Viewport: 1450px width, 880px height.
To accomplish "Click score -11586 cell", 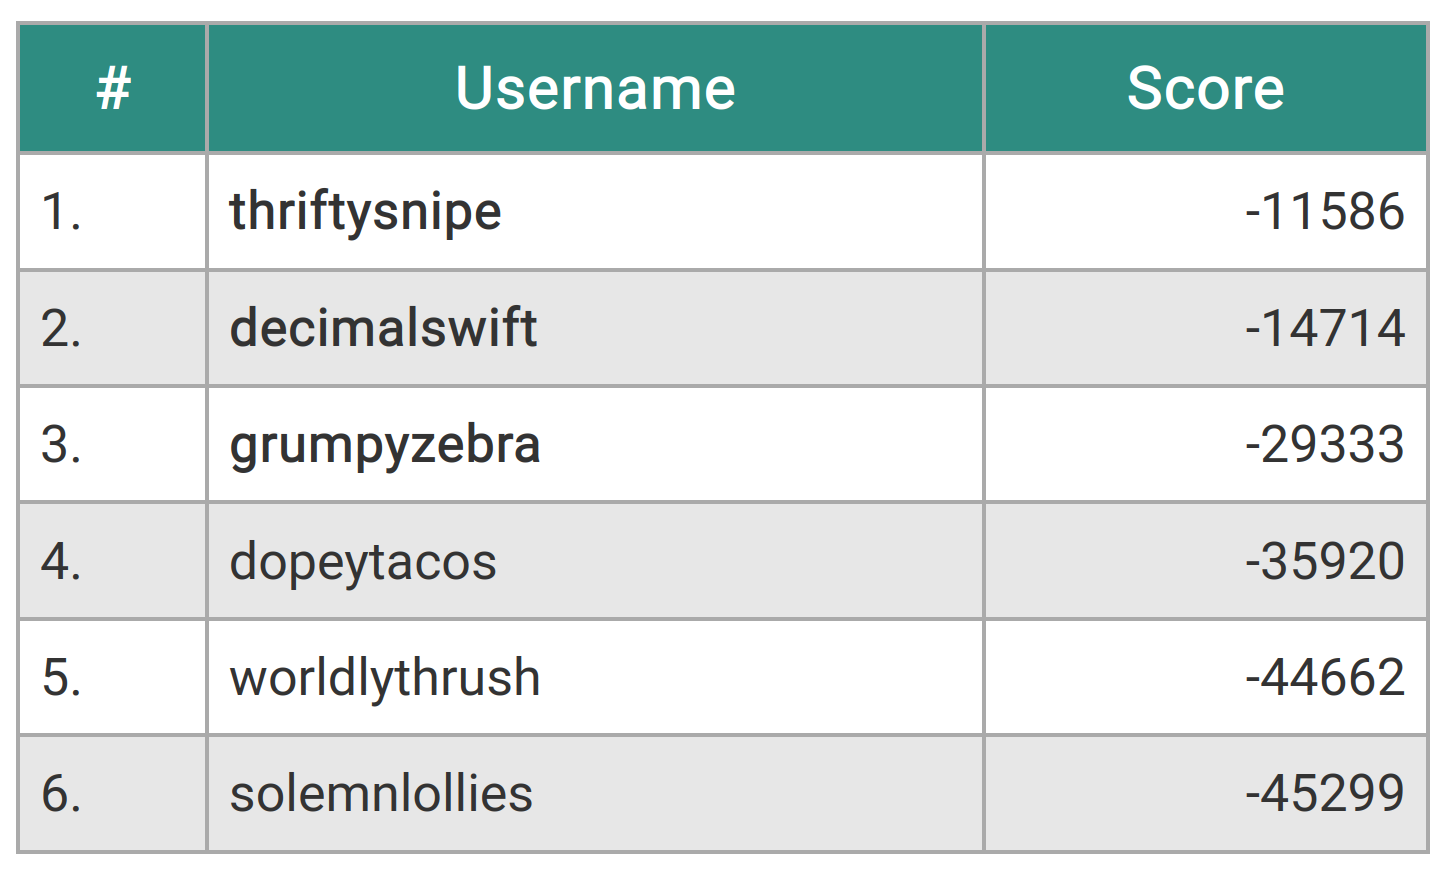I will tap(1324, 212).
